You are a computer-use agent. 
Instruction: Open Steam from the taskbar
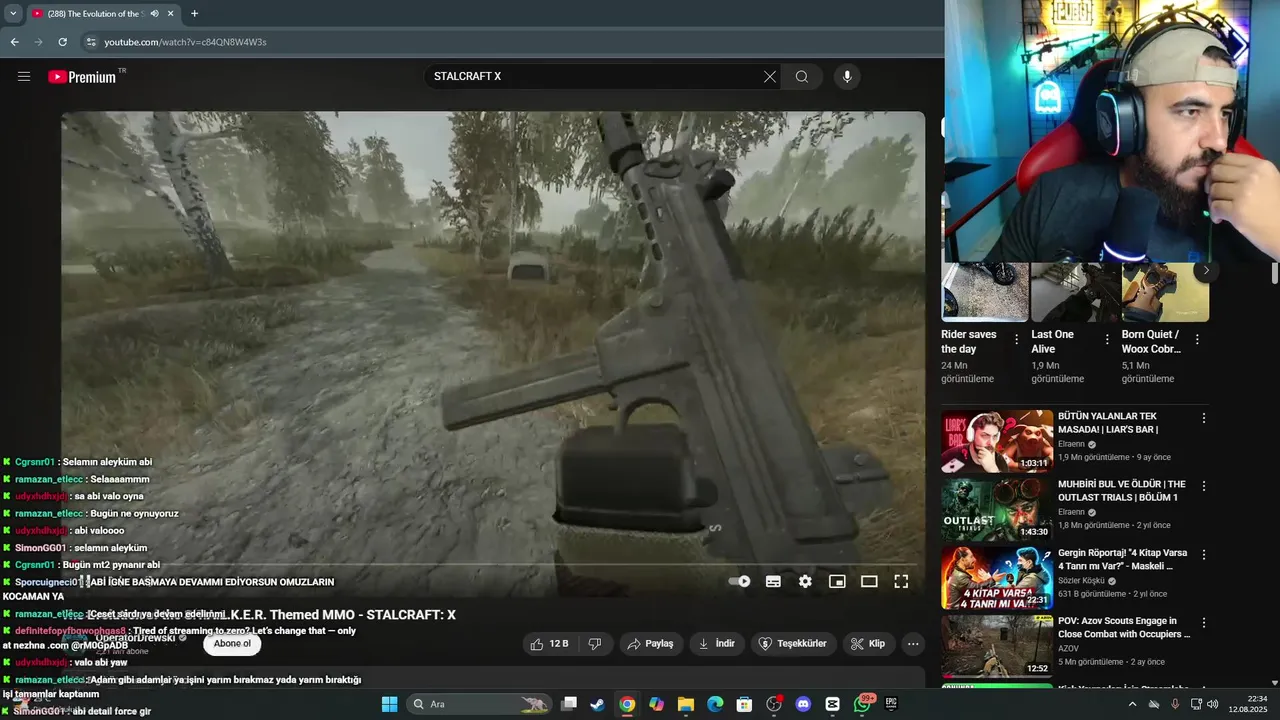point(597,704)
